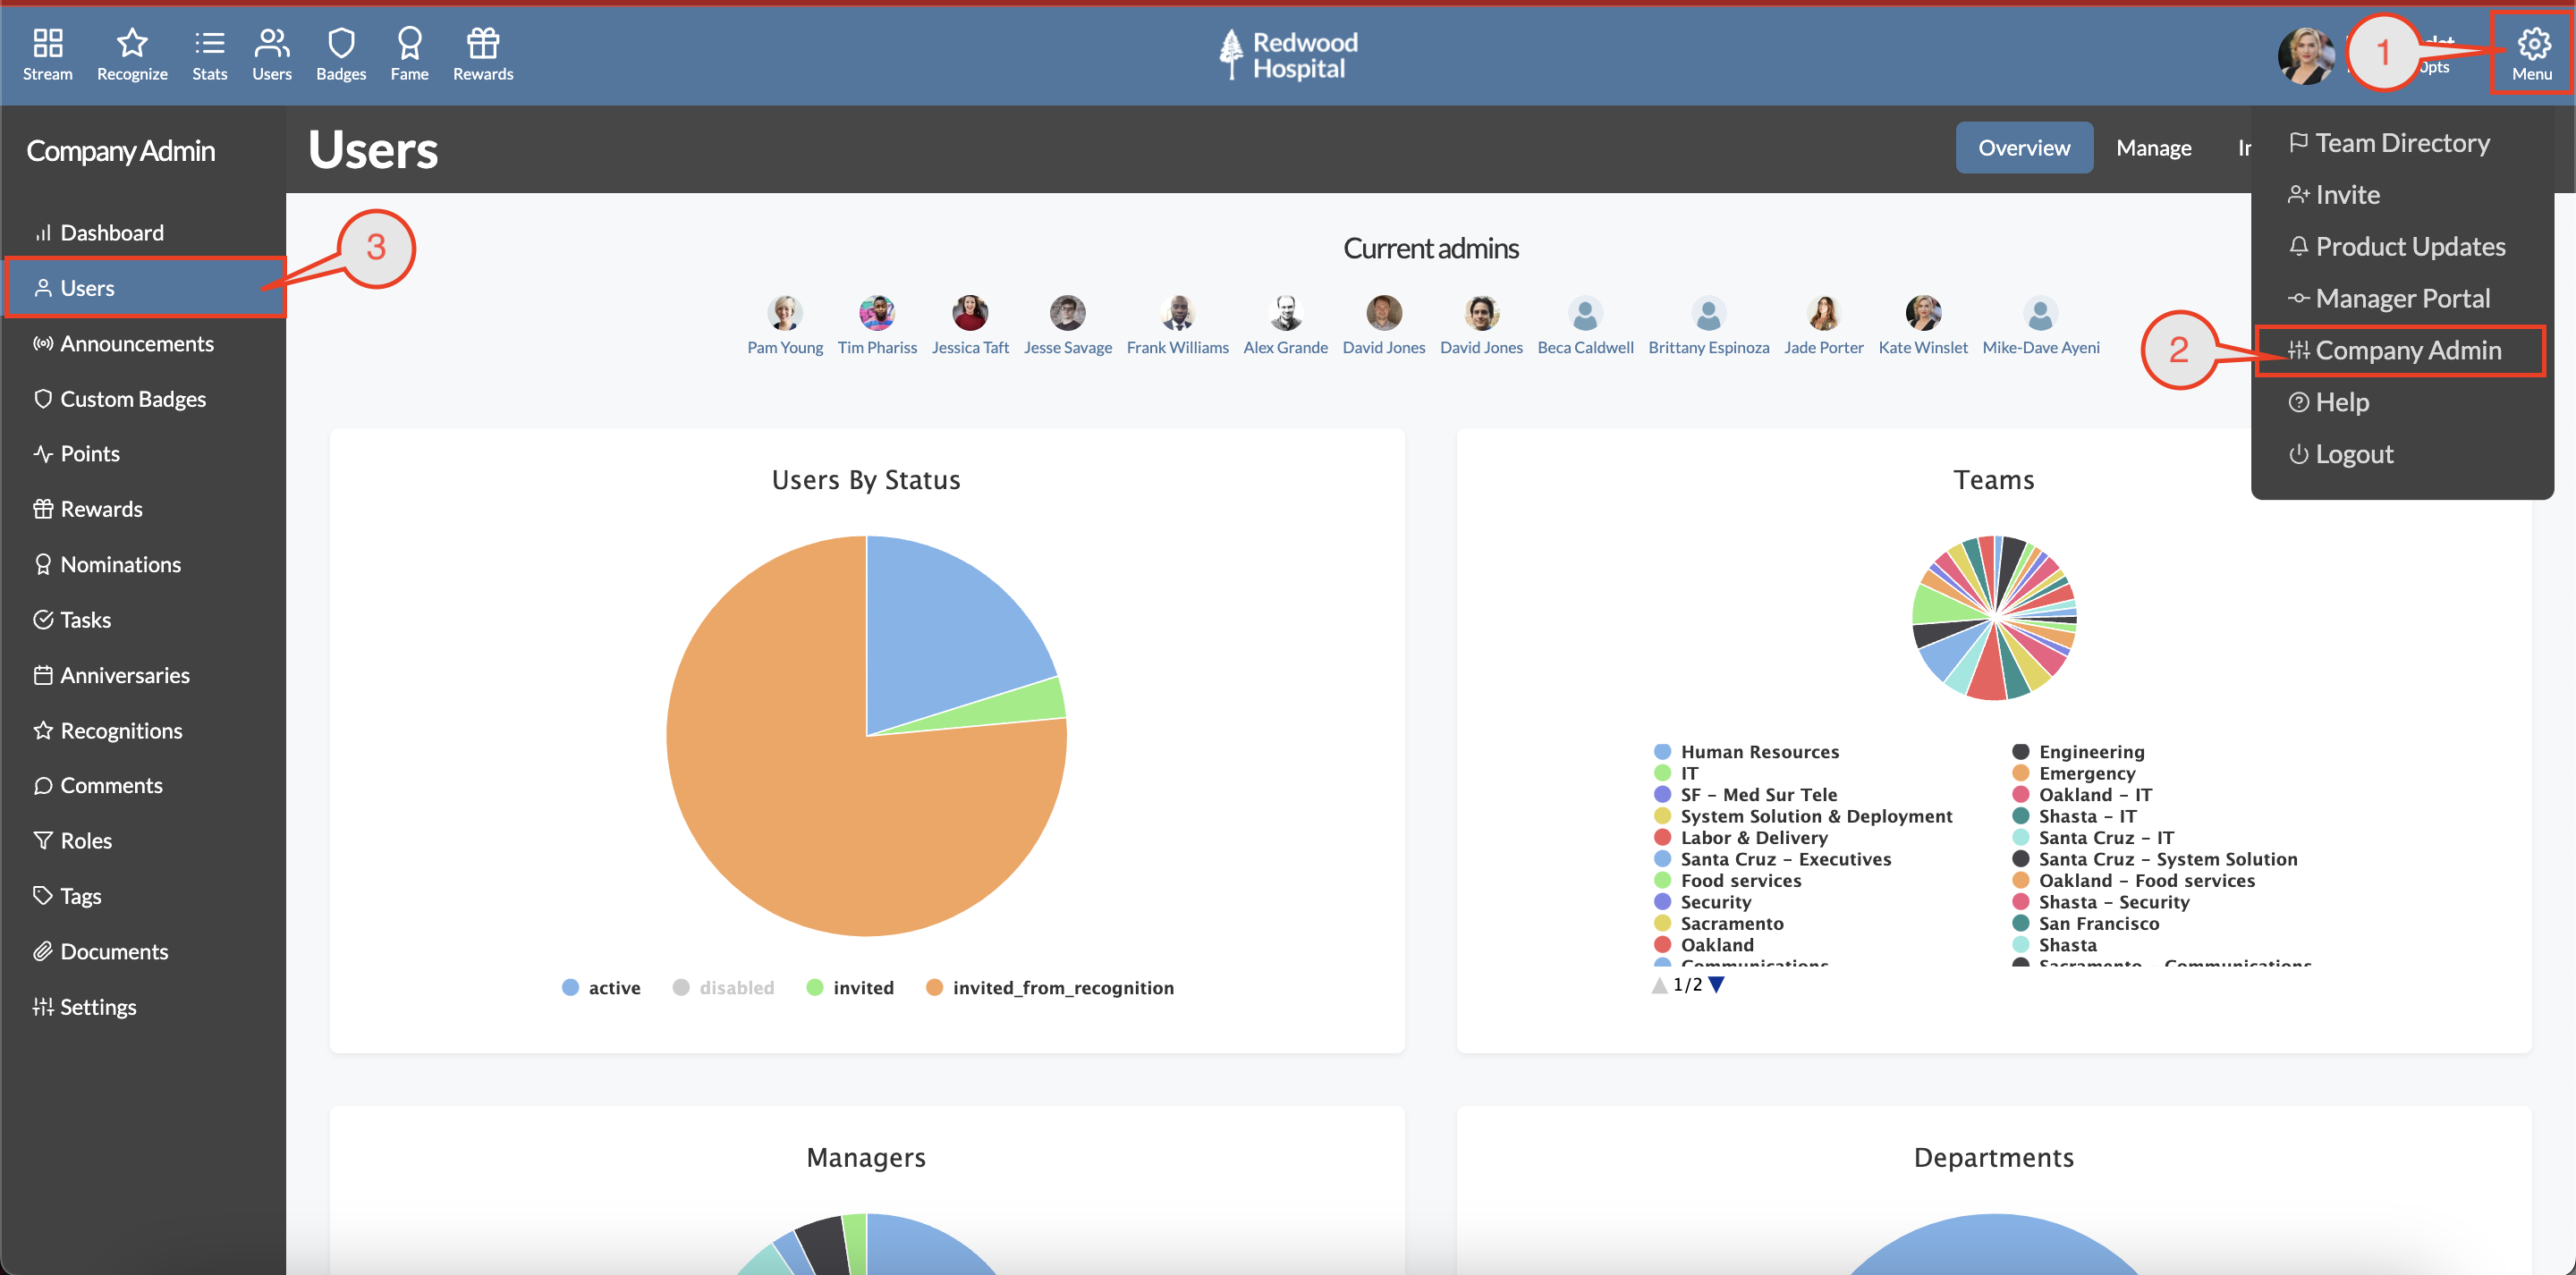Toggle Labor & Delivery in Teams legend
Image resolution: width=2576 pixels, height=1275 pixels.
[x=1741, y=838]
